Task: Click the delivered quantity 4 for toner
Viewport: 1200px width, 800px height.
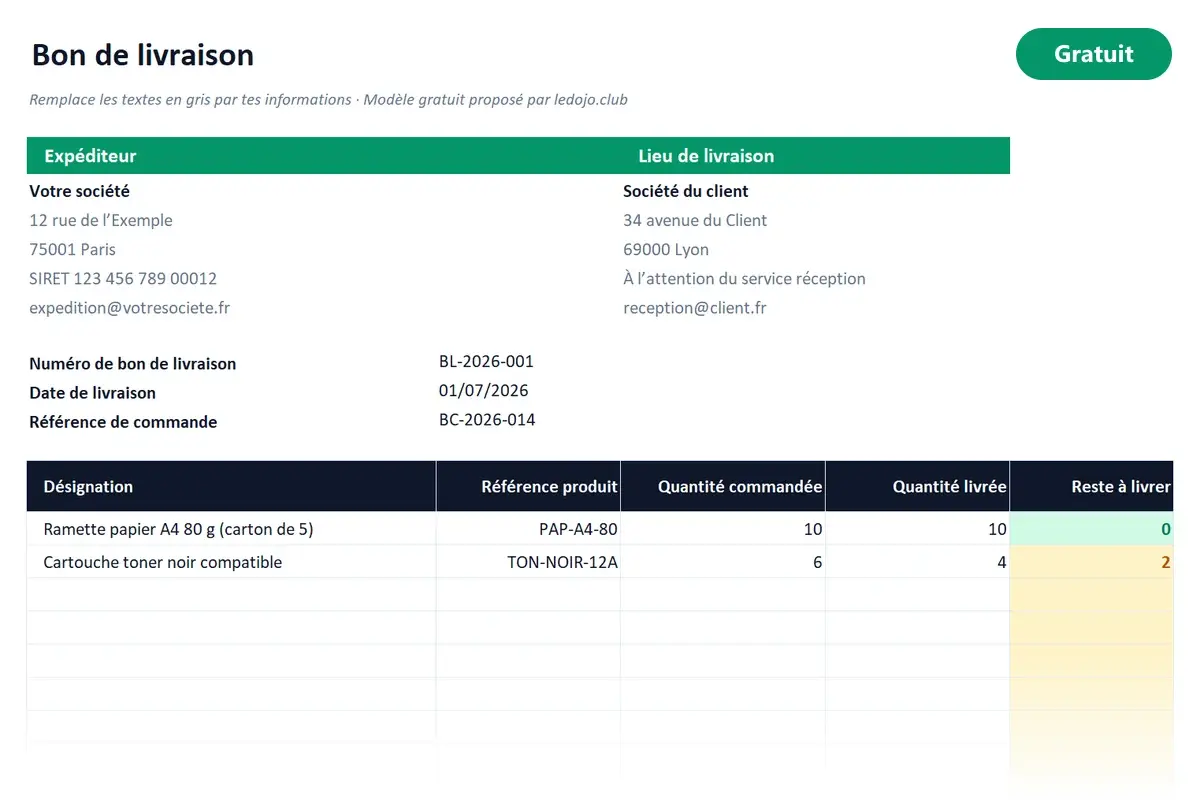Action: point(918,562)
